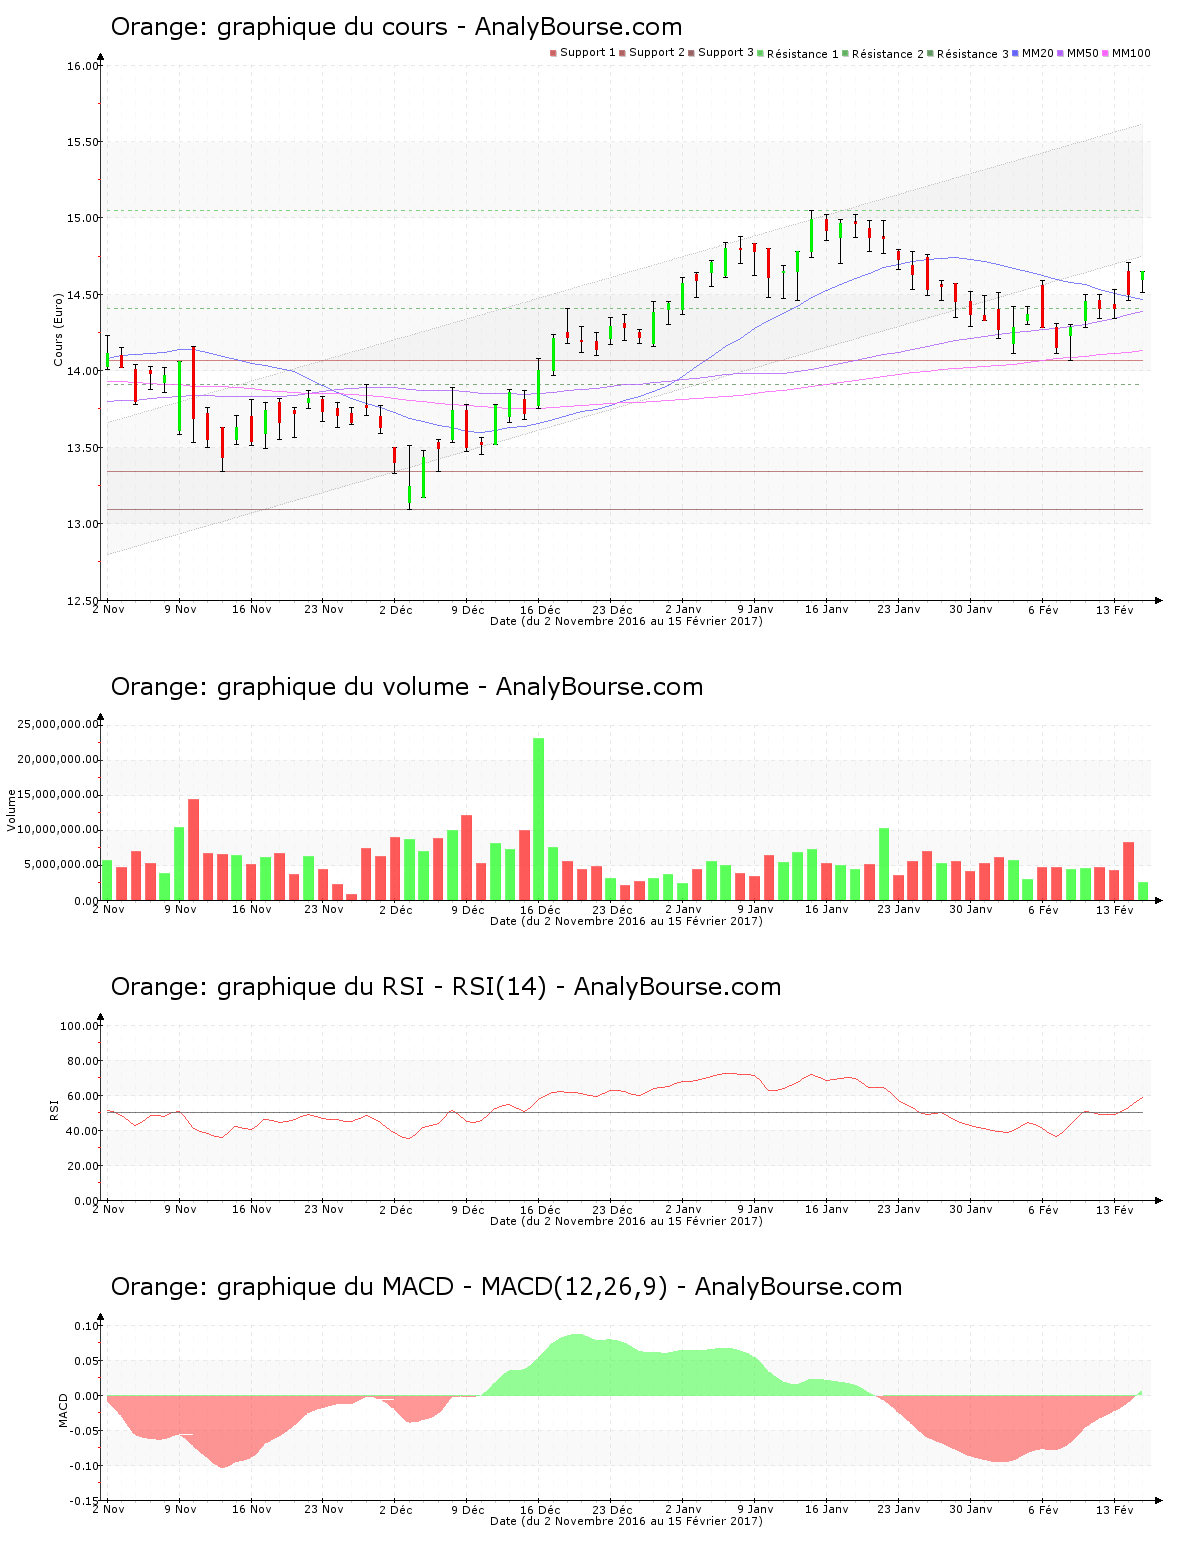Click the 5,000,000.00 volume axis value
1200x1550 pixels.
62,864
